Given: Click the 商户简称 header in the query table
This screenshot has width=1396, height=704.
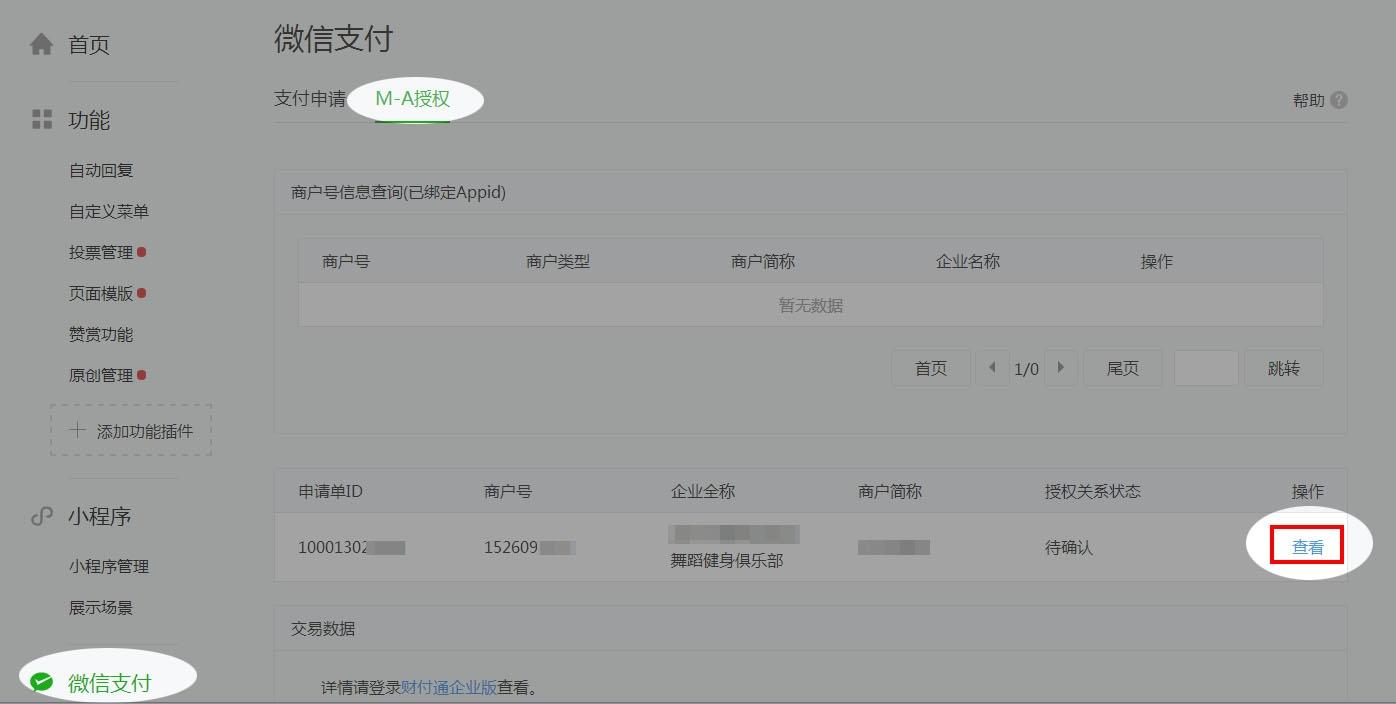Looking at the screenshot, I should (x=763, y=261).
